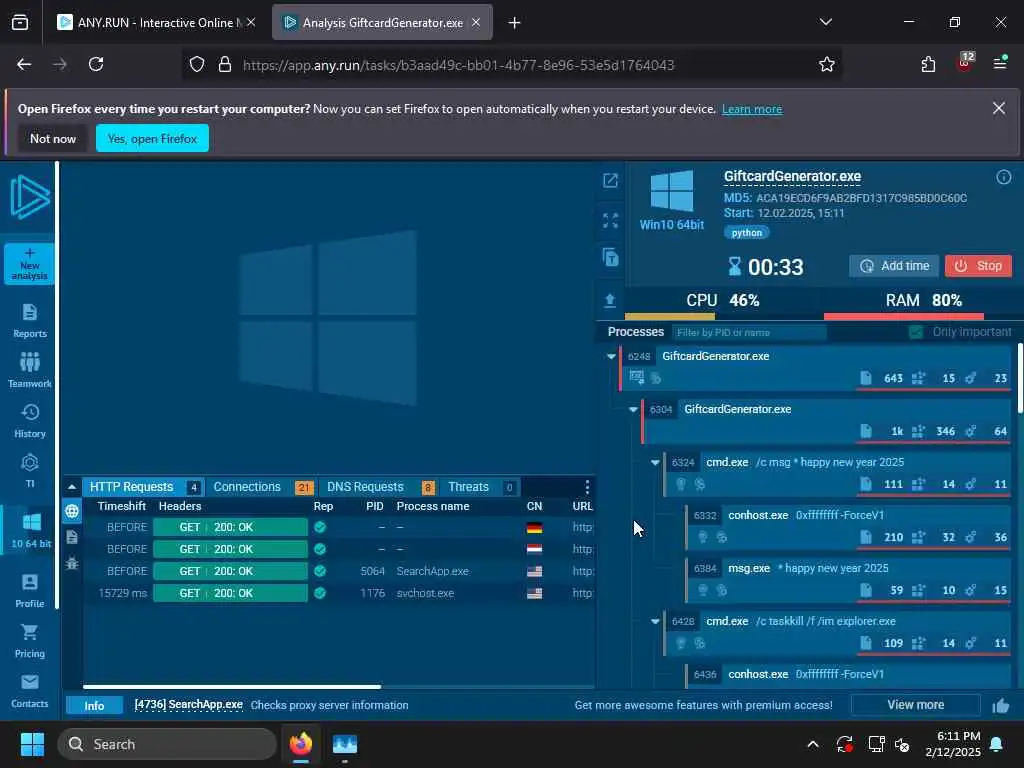Click the thumbs up feedback icon
Viewport: 1024px width, 768px height.
[1000, 705]
